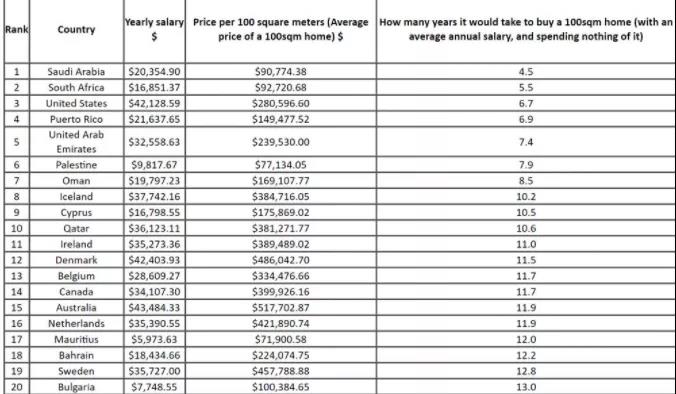Select the United Arab Emirates cell
The height and width of the screenshot is (394, 676).
[x=76, y=142]
